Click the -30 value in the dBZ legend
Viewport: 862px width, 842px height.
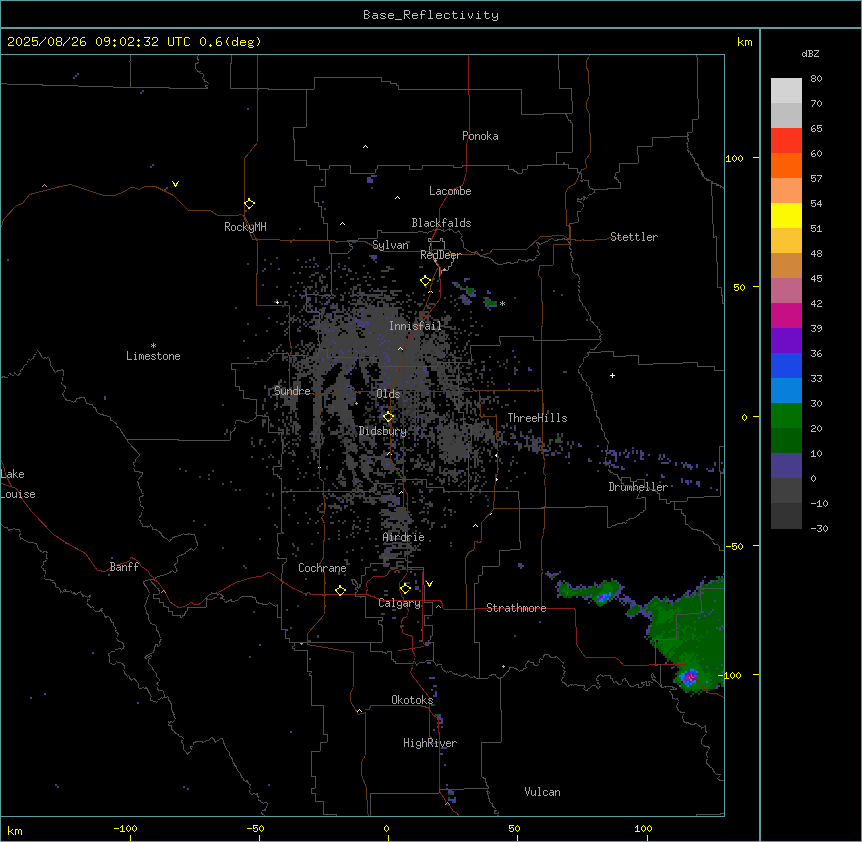point(819,528)
